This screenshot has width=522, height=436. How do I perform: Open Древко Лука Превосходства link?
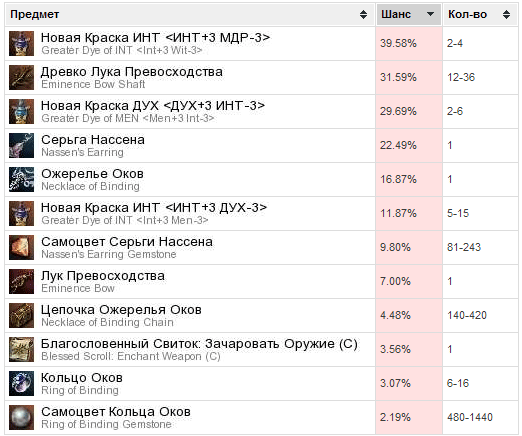pyautogui.click(x=132, y=72)
